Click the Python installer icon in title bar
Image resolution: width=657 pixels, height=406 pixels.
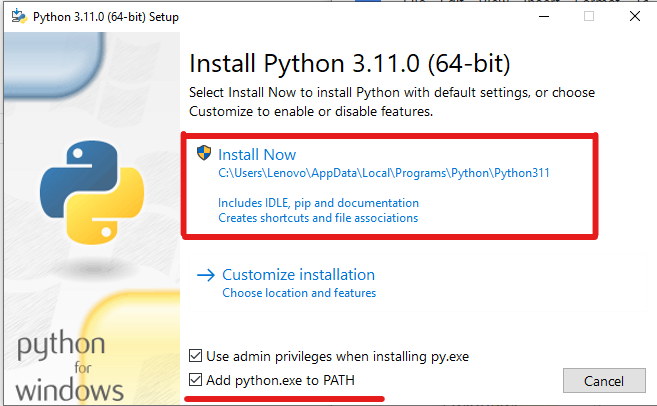click(18, 16)
